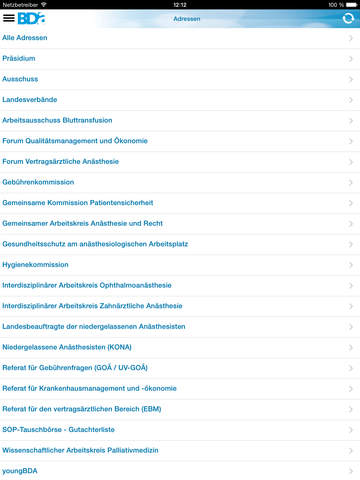This screenshot has width=360, height=480.
Task: Open Forum Vertragsärztliche Anästhesie
Action: (180, 162)
